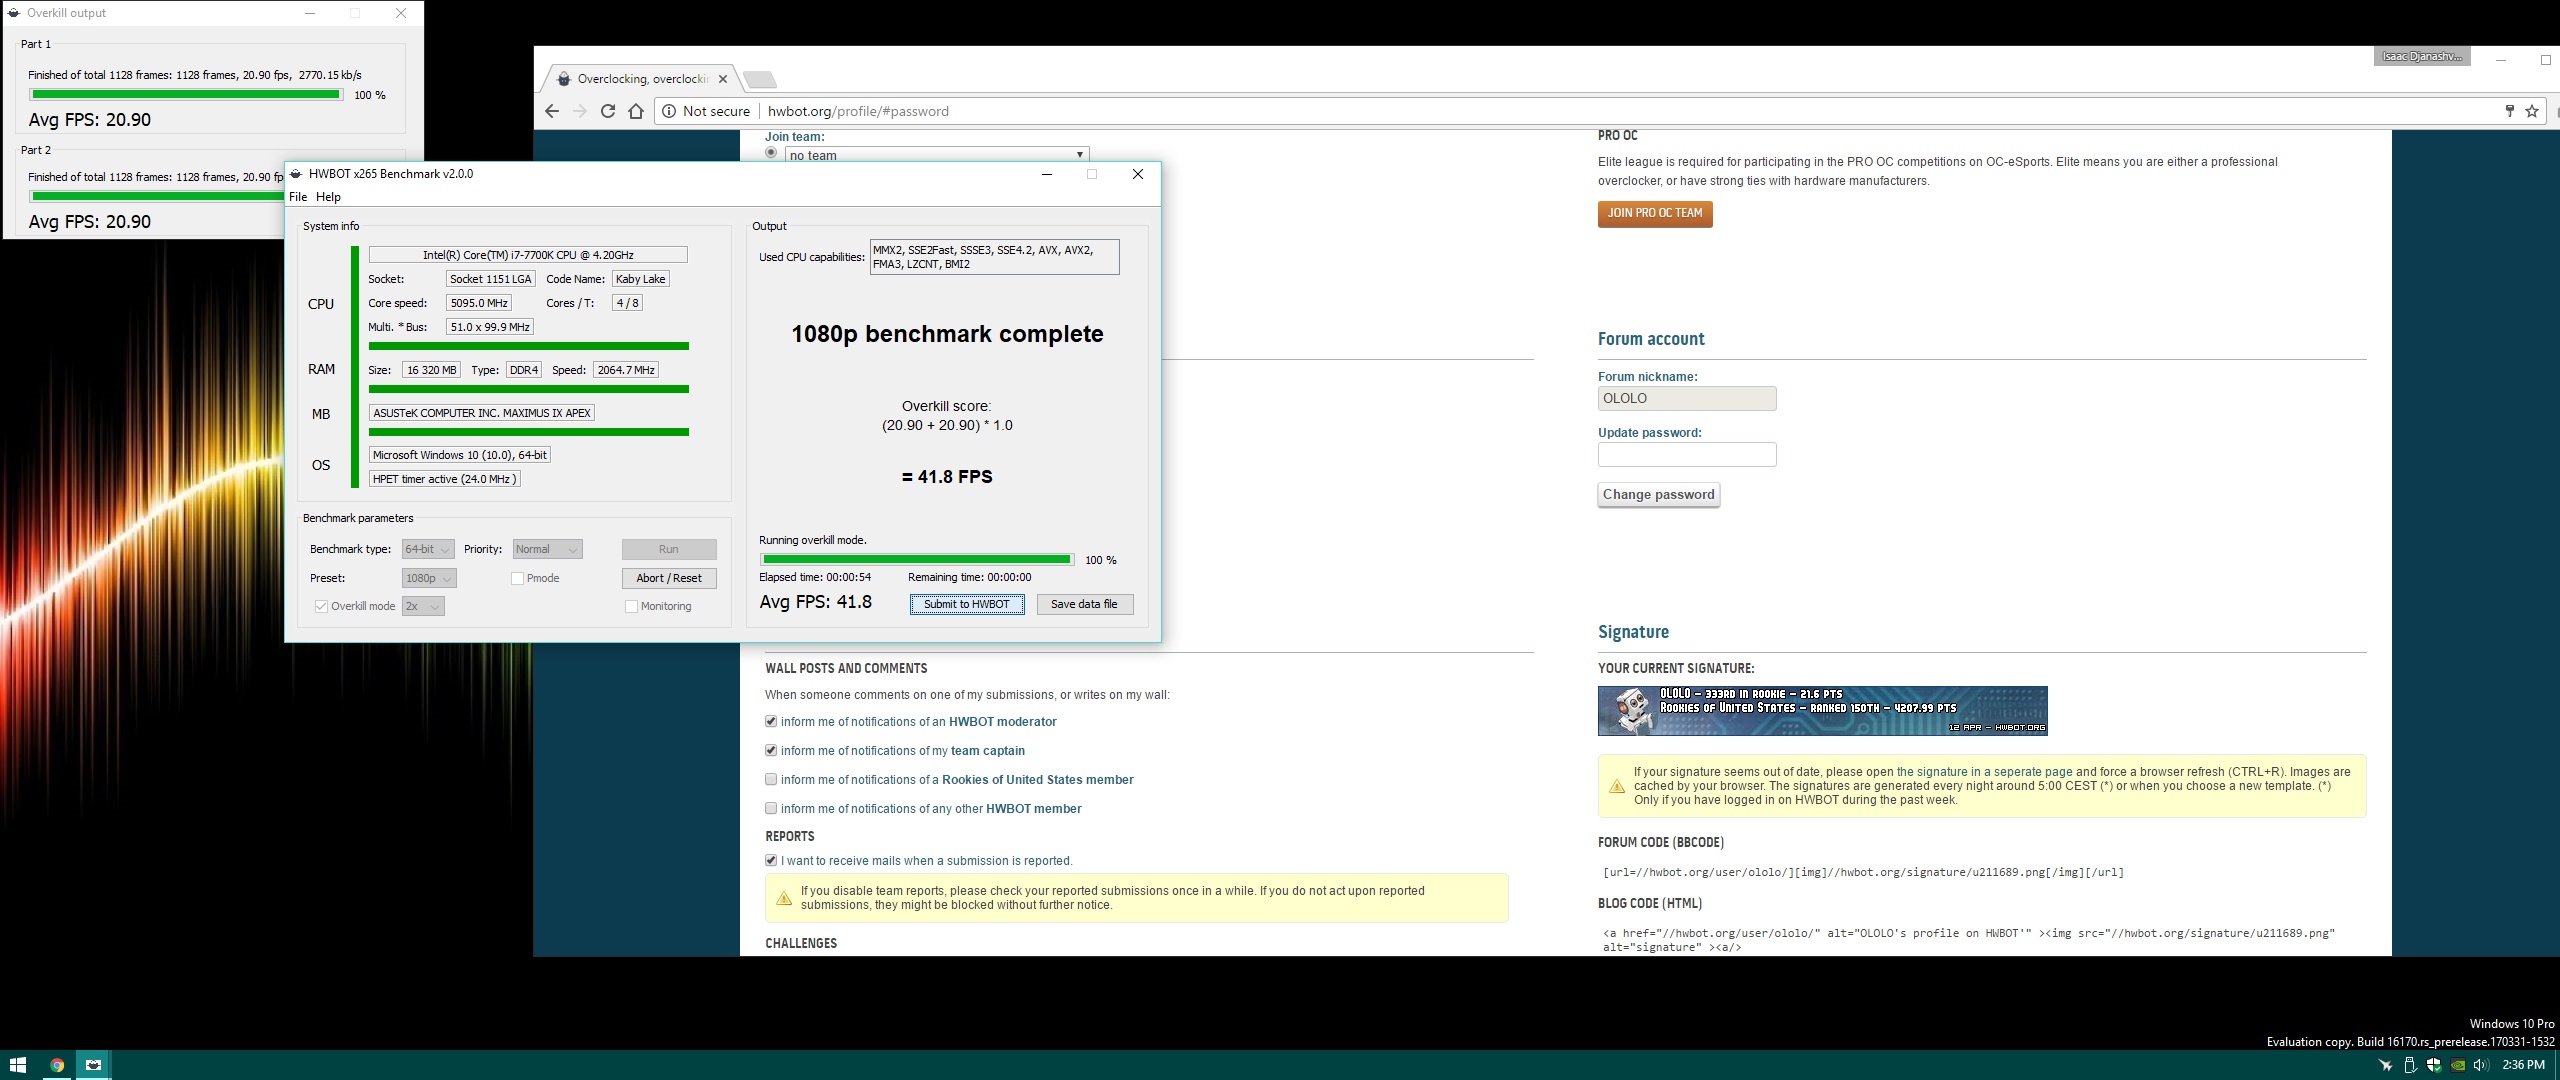2560x1080 pixels.
Task: Click the Abort / Reset button
Action: click(669, 578)
